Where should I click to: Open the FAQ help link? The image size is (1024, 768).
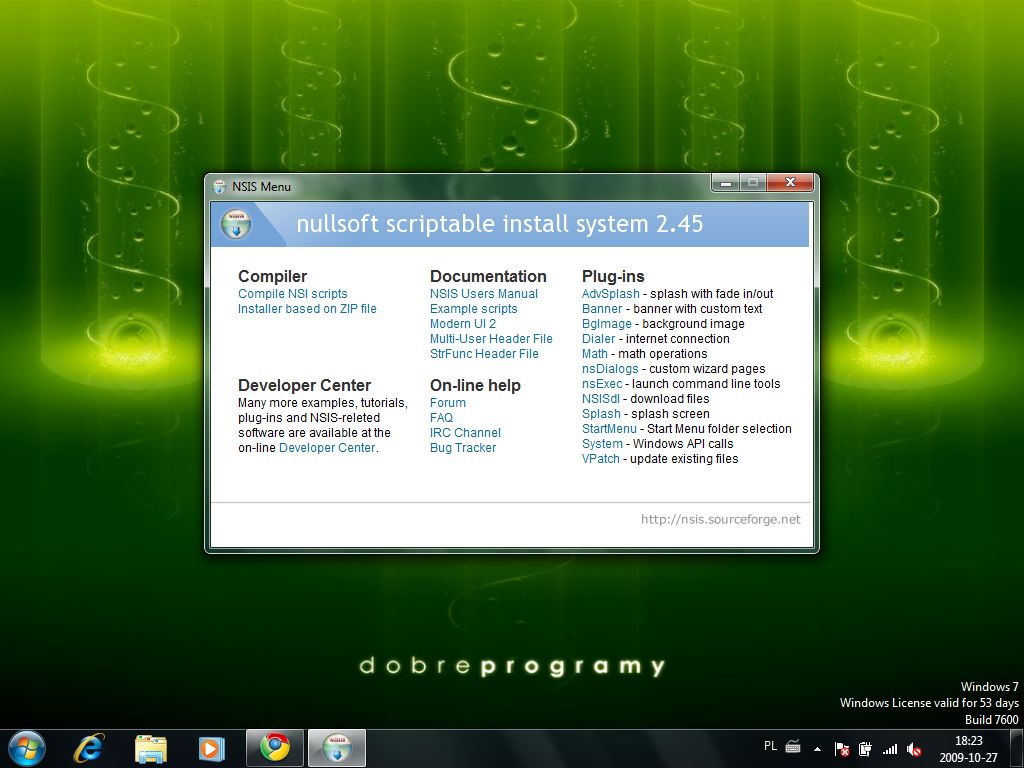point(441,418)
